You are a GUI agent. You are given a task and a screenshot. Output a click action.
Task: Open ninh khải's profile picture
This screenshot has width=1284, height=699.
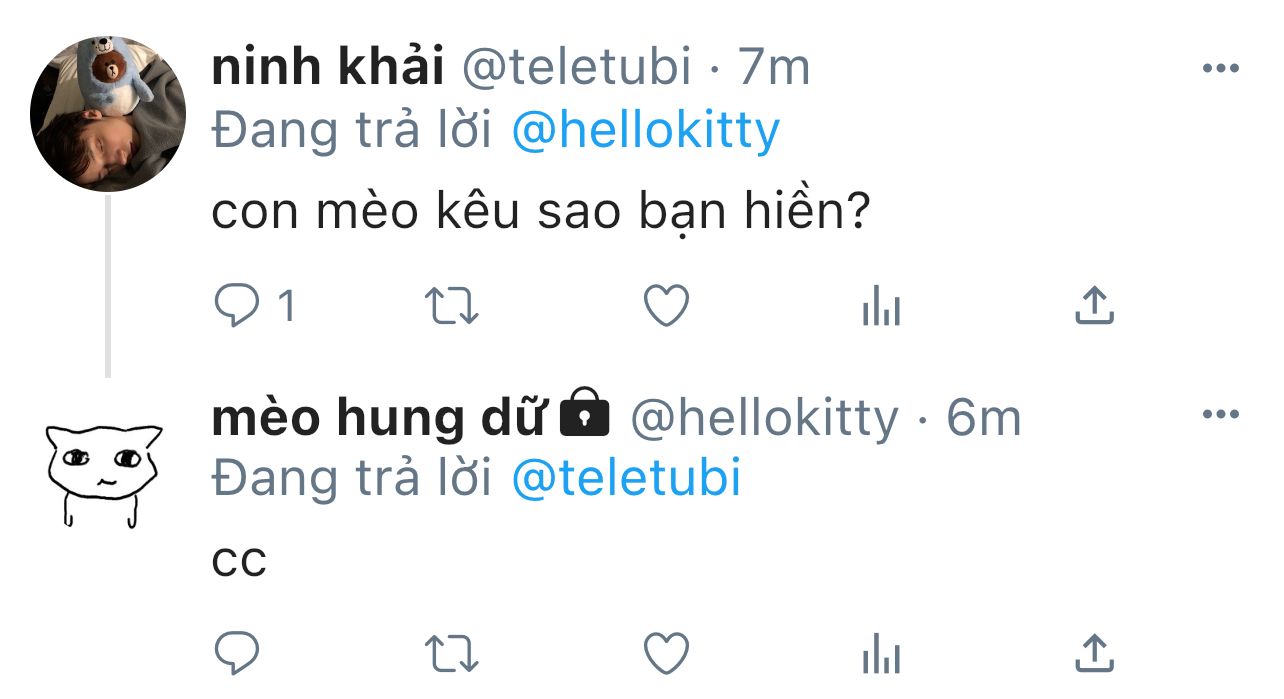click(x=108, y=113)
